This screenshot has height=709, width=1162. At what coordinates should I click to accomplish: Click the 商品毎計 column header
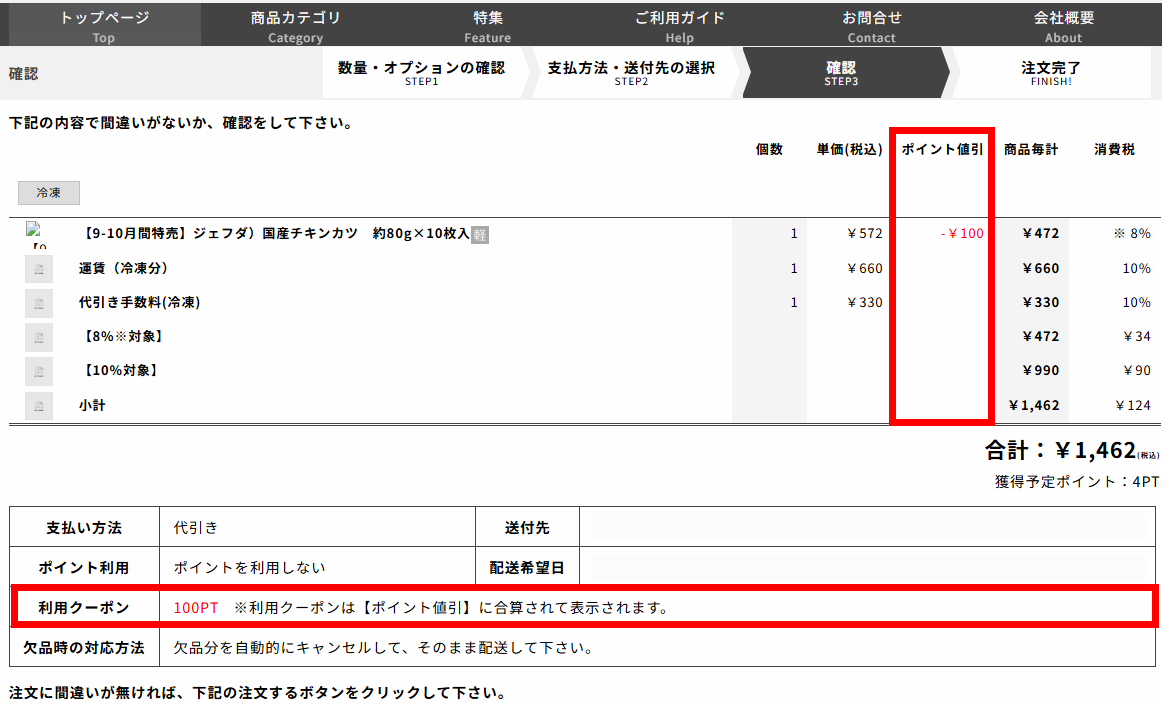tap(1031, 150)
